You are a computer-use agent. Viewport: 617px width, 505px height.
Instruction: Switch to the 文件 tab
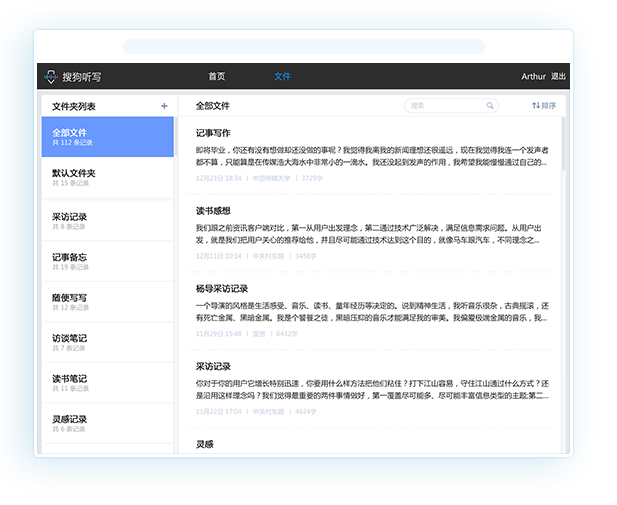point(282,76)
